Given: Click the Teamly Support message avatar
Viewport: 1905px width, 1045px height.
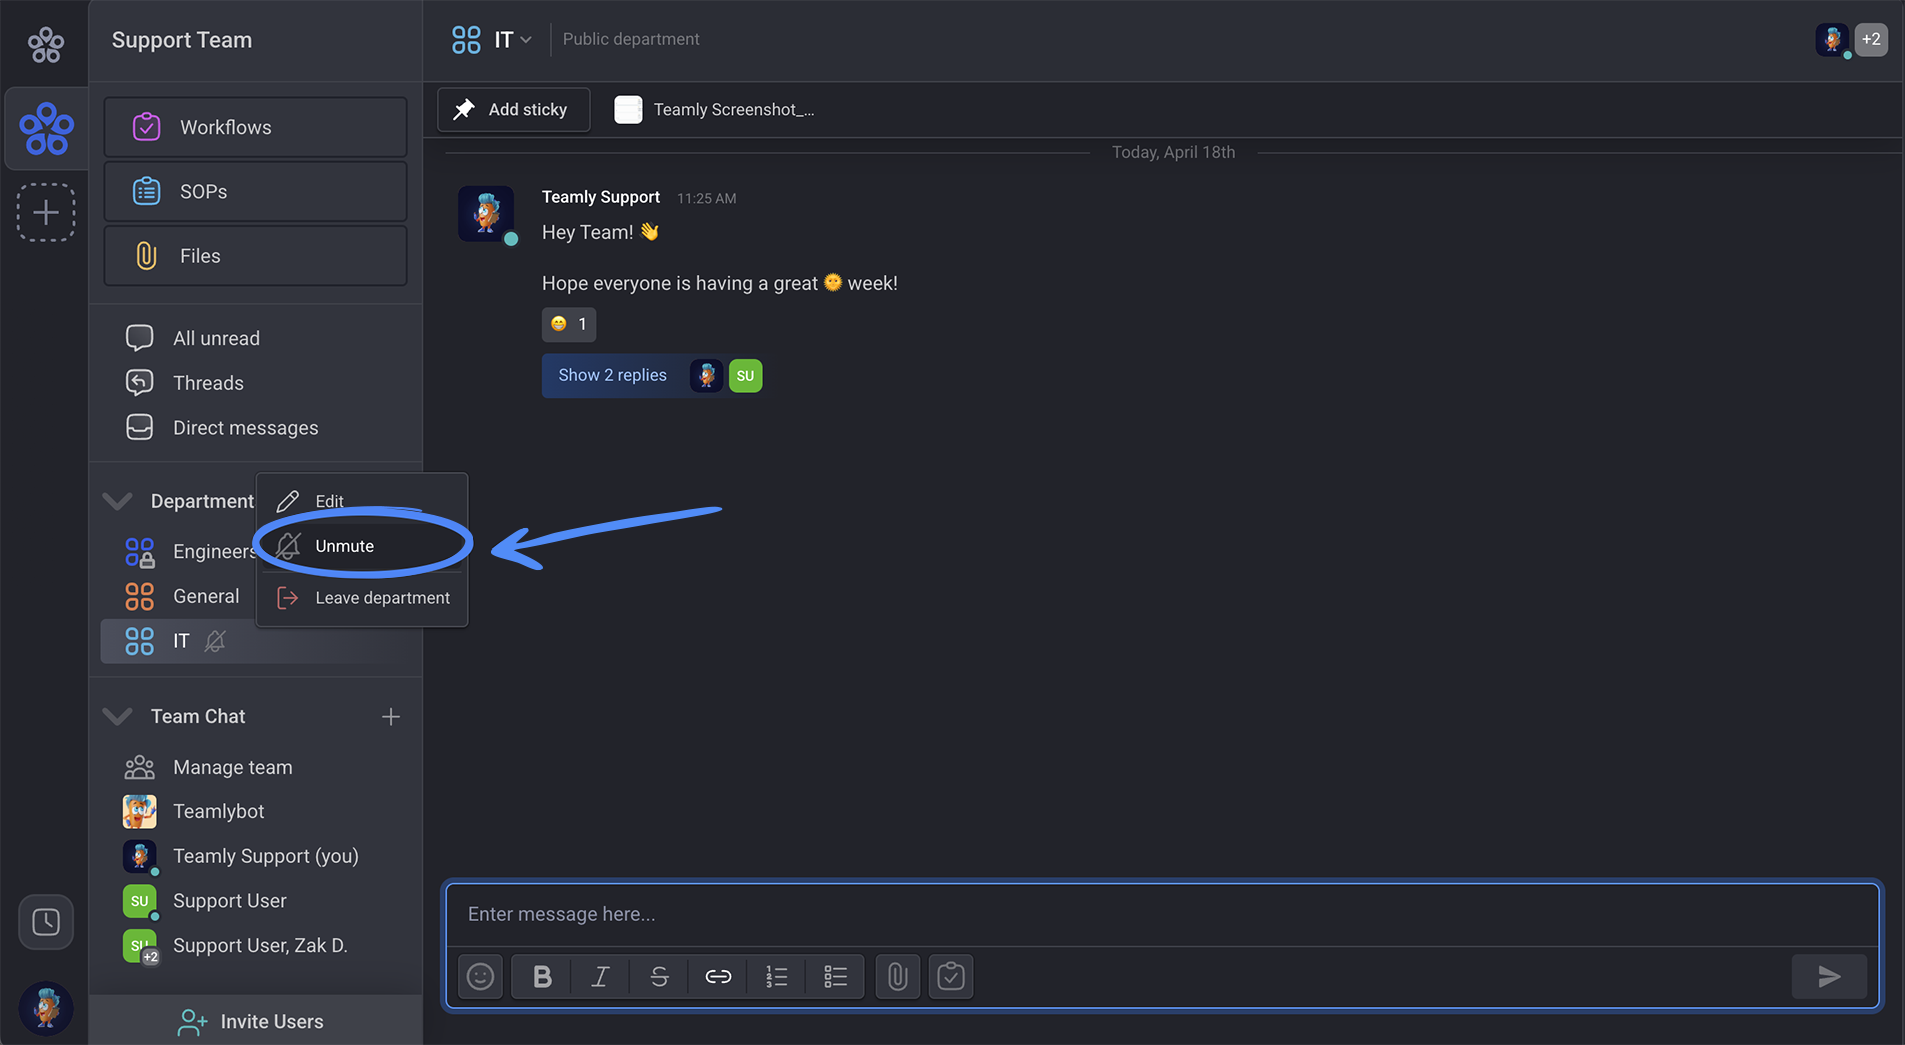Looking at the screenshot, I should click(x=486, y=213).
